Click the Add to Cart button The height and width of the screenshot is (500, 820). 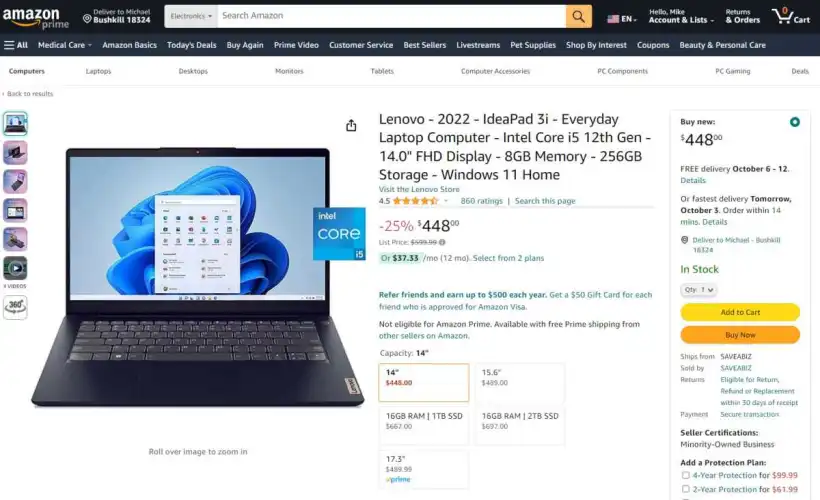[x=740, y=312]
